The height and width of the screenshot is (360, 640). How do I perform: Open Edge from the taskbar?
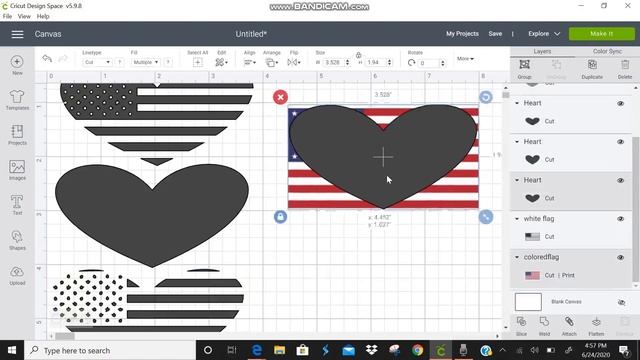256,350
